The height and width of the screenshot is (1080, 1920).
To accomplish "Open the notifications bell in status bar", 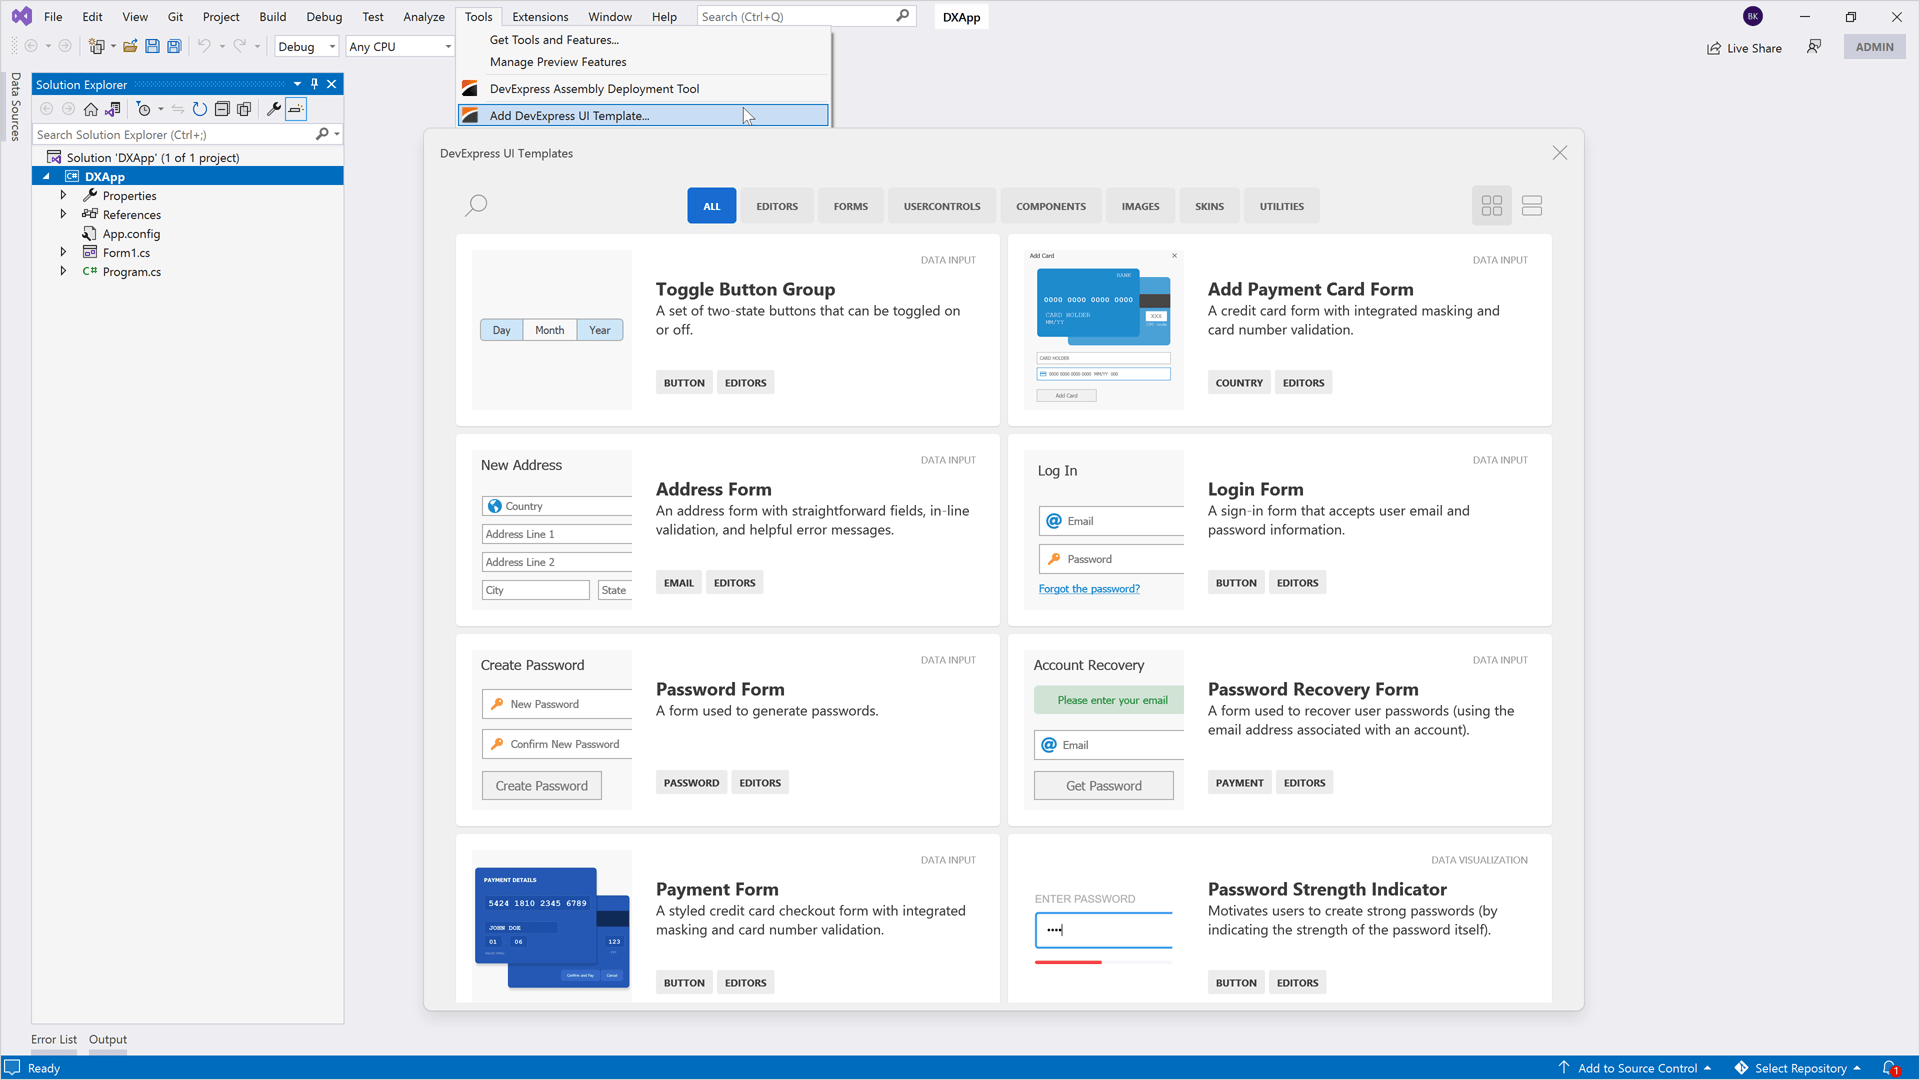I will [1889, 1068].
